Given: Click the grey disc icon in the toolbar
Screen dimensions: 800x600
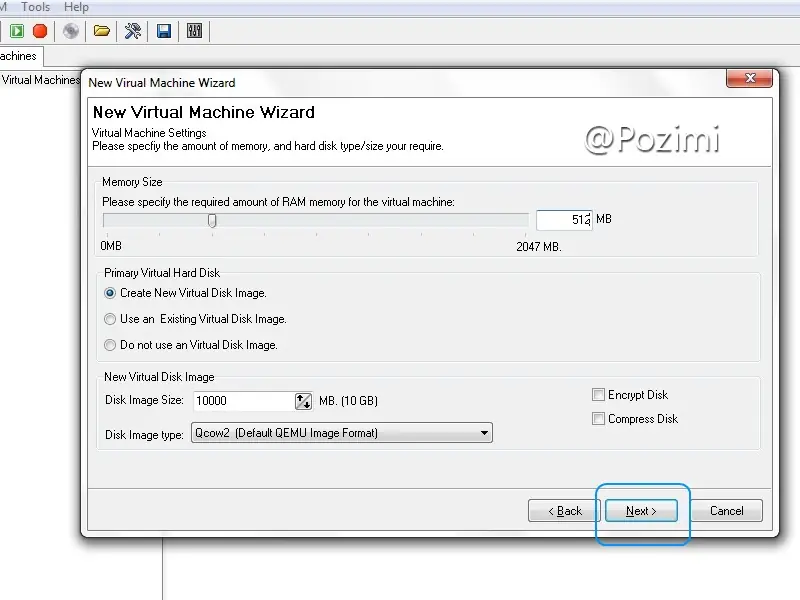Looking at the screenshot, I should (x=71, y=31).
